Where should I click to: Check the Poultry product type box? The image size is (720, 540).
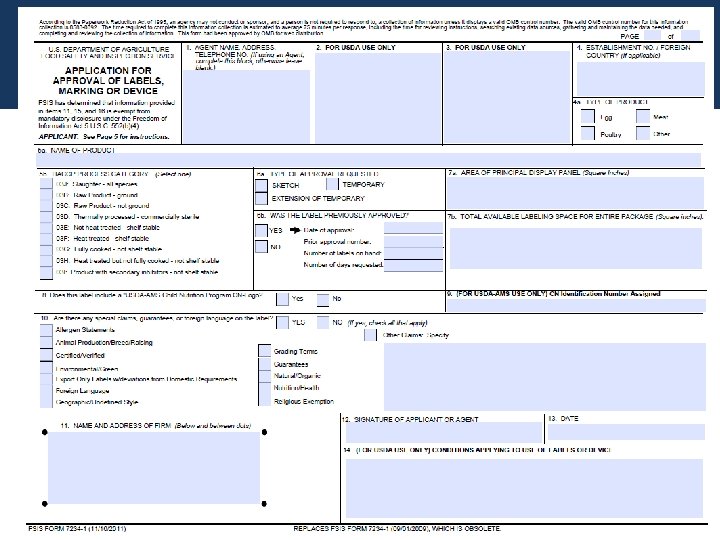click(587, 134)
